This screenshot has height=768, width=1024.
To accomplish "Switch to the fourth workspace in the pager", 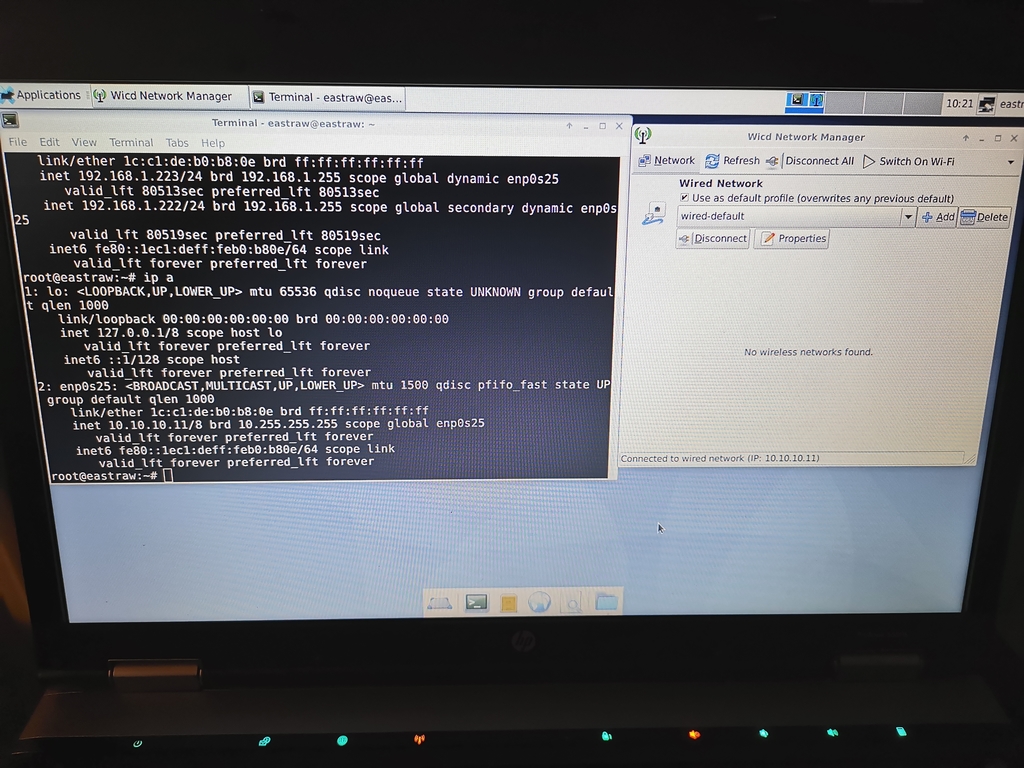I will tap(922, 103).
